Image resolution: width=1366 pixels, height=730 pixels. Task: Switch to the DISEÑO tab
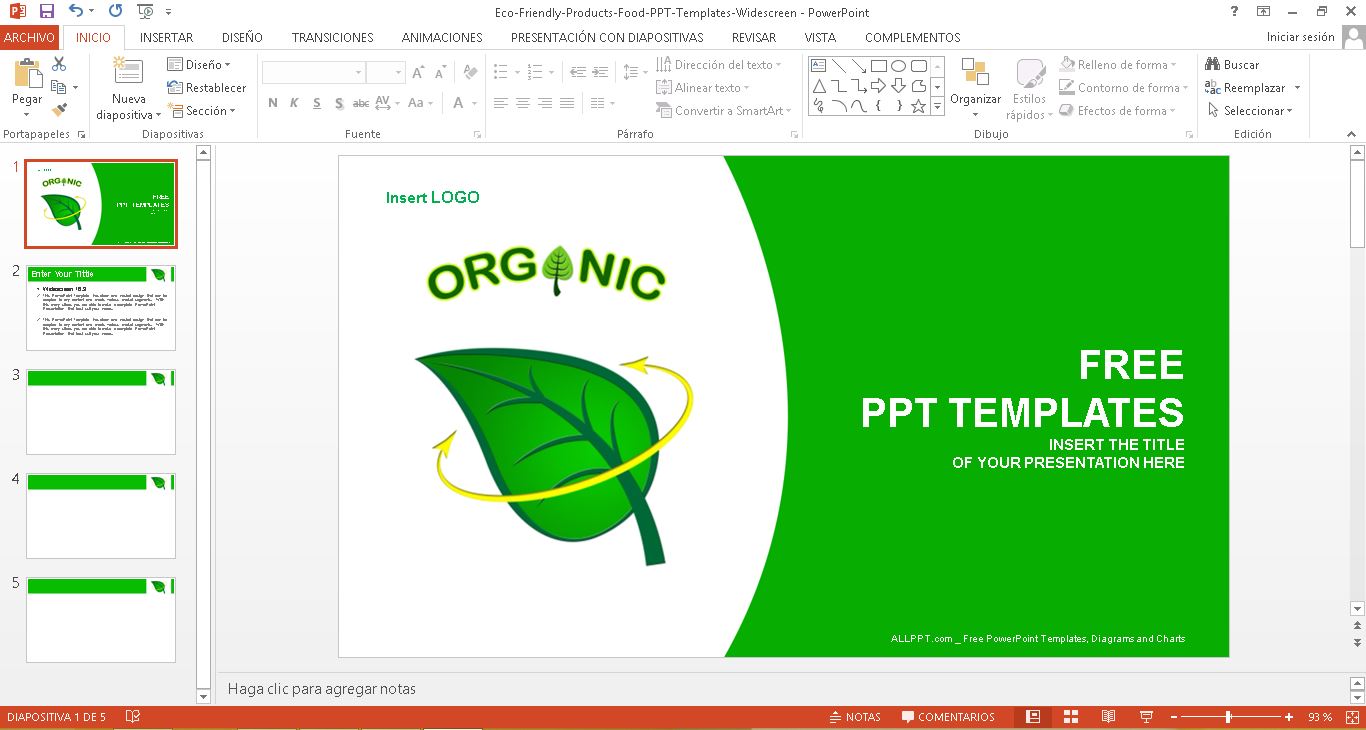point(242,37)
